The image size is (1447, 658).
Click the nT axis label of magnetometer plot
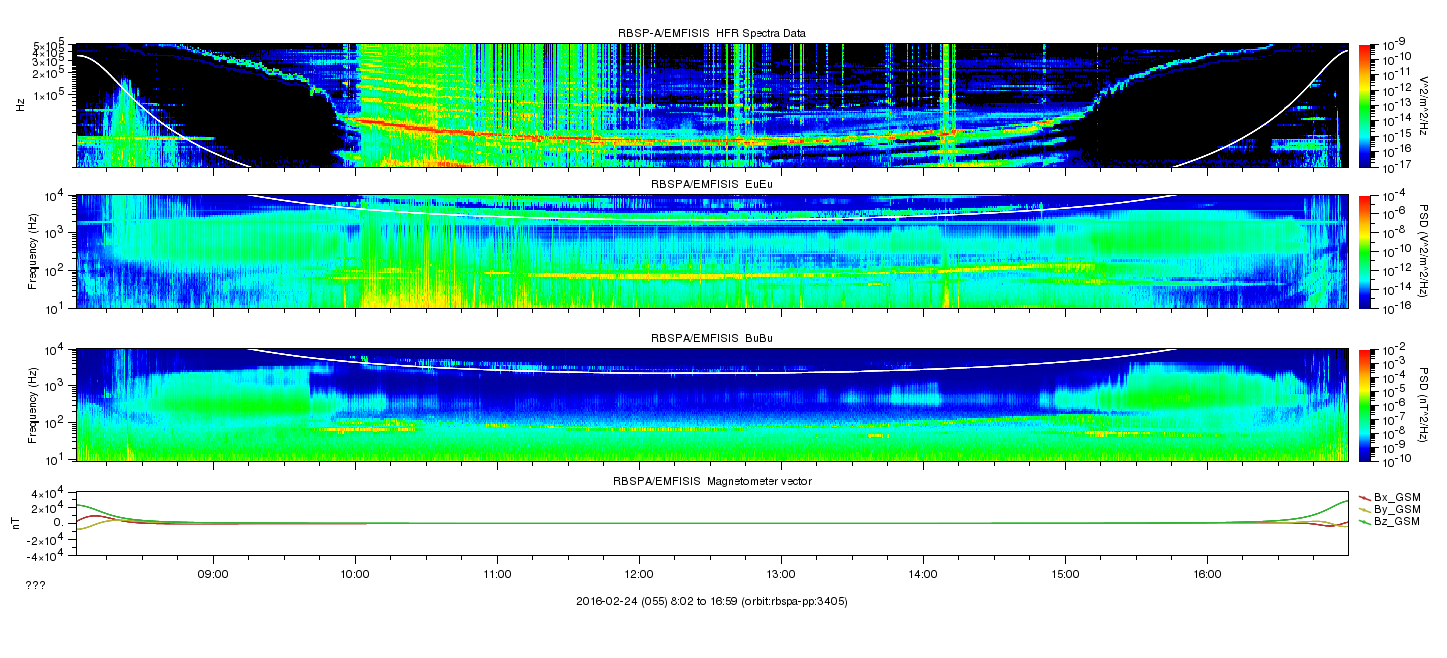point(17,523)
